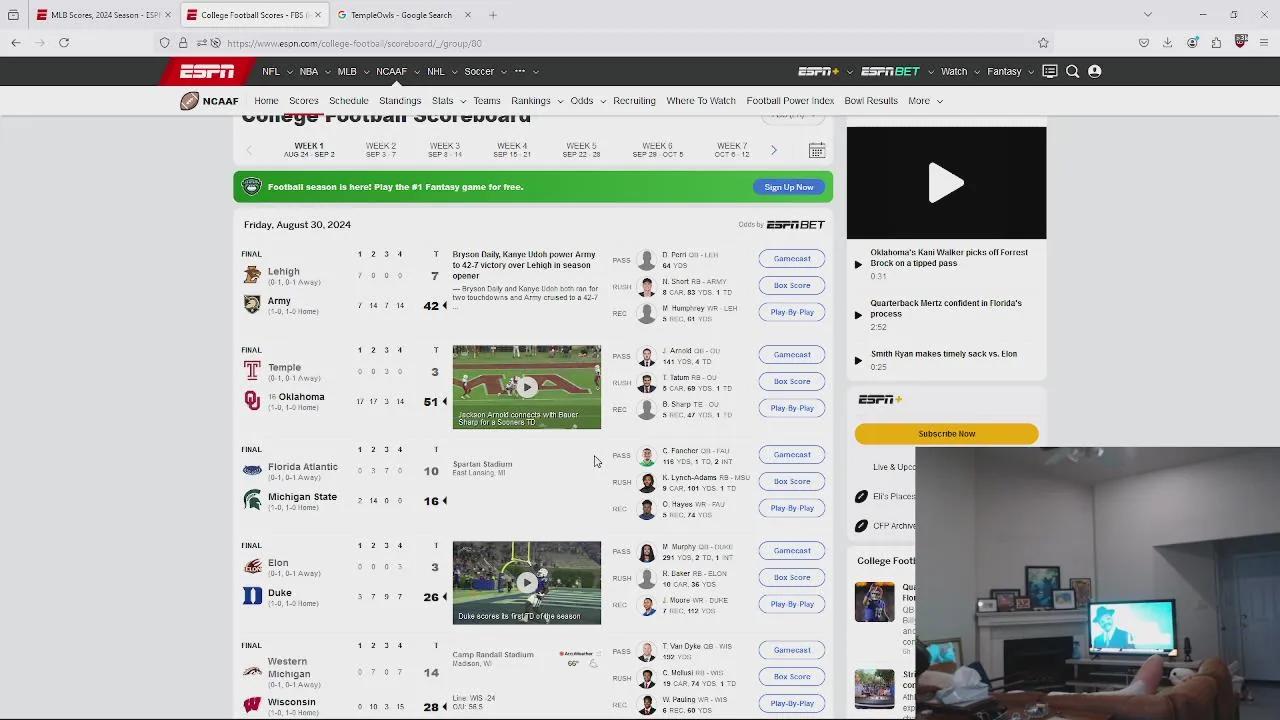Open Box Score for Temple vs Oklahoma

(792, 381)
